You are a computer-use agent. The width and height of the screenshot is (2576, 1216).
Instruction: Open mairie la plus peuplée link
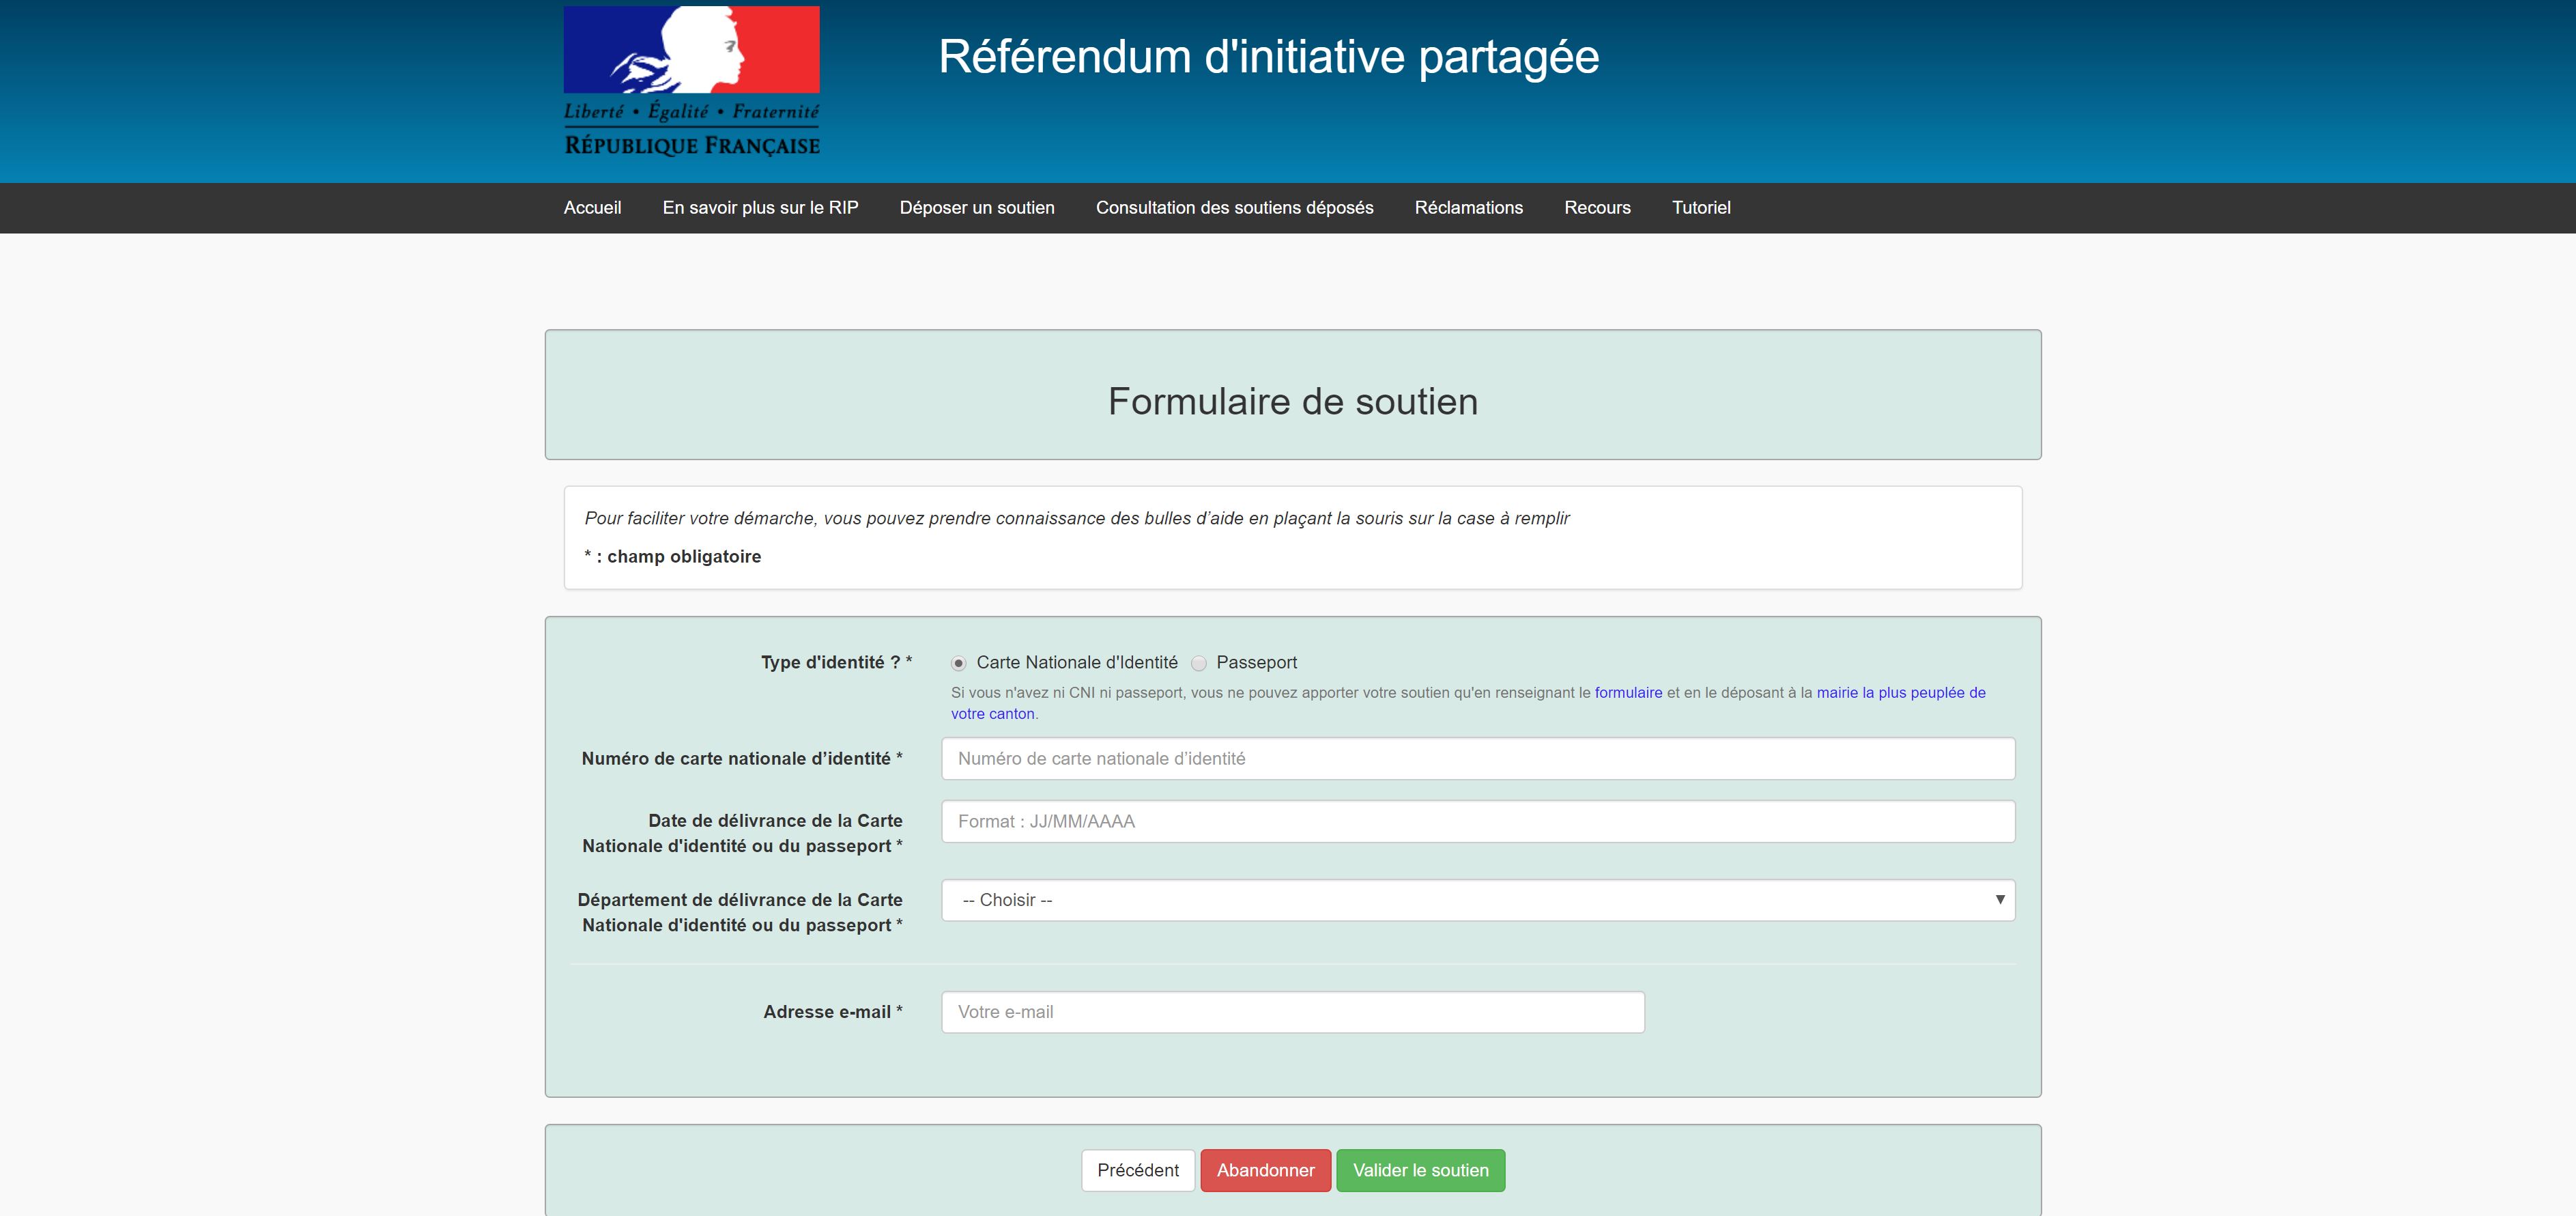[1467, 703]
